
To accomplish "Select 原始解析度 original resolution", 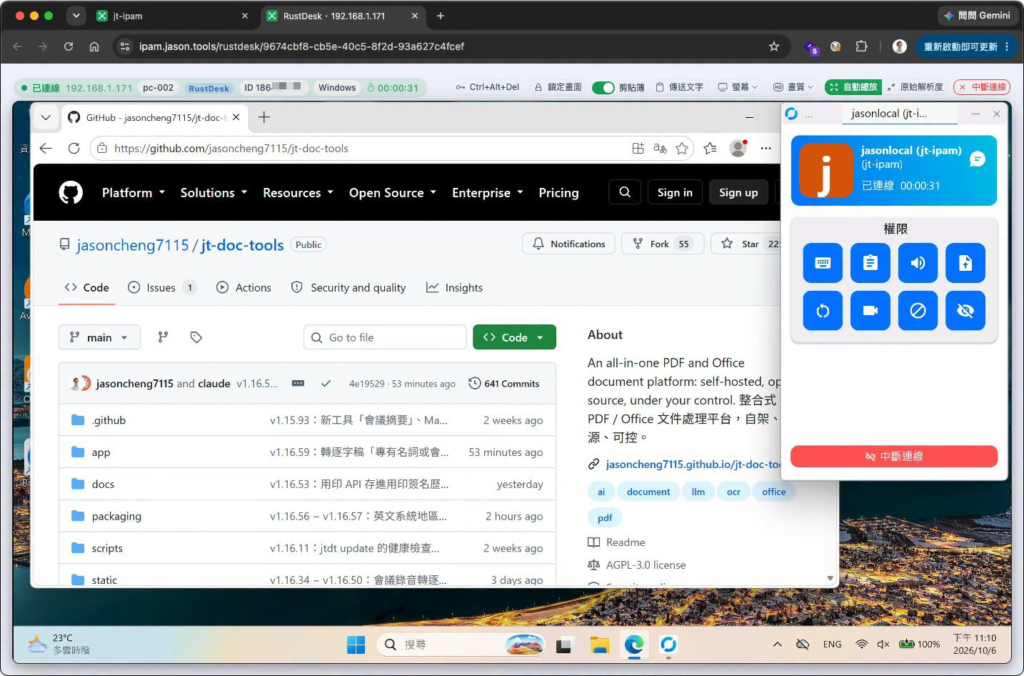I will click(x=915, y=87).
